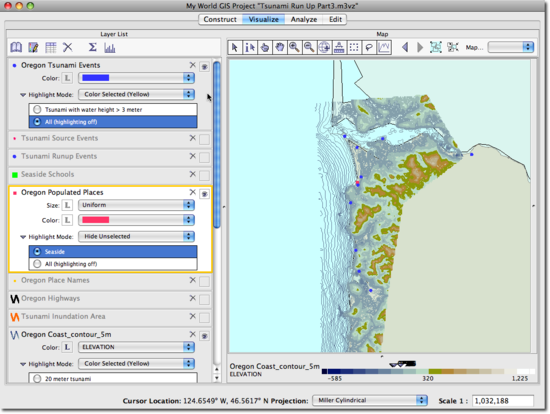Click the globe recenter tool
Viewport: 550px width, 414px height.
click(x=324, y=47)
